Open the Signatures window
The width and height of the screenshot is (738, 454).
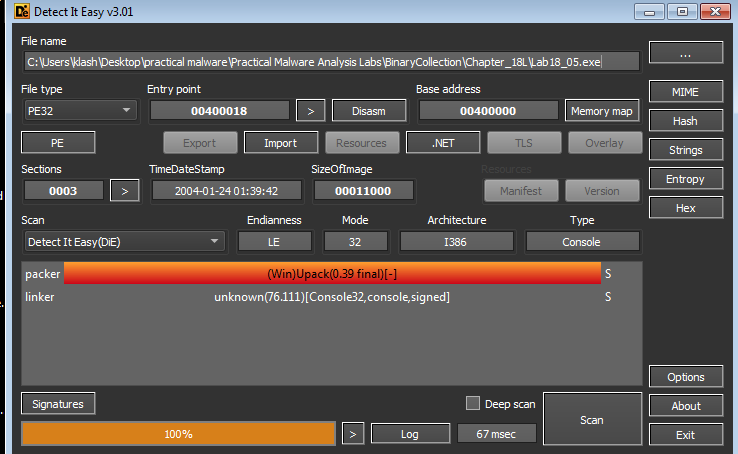pos(58,403)
